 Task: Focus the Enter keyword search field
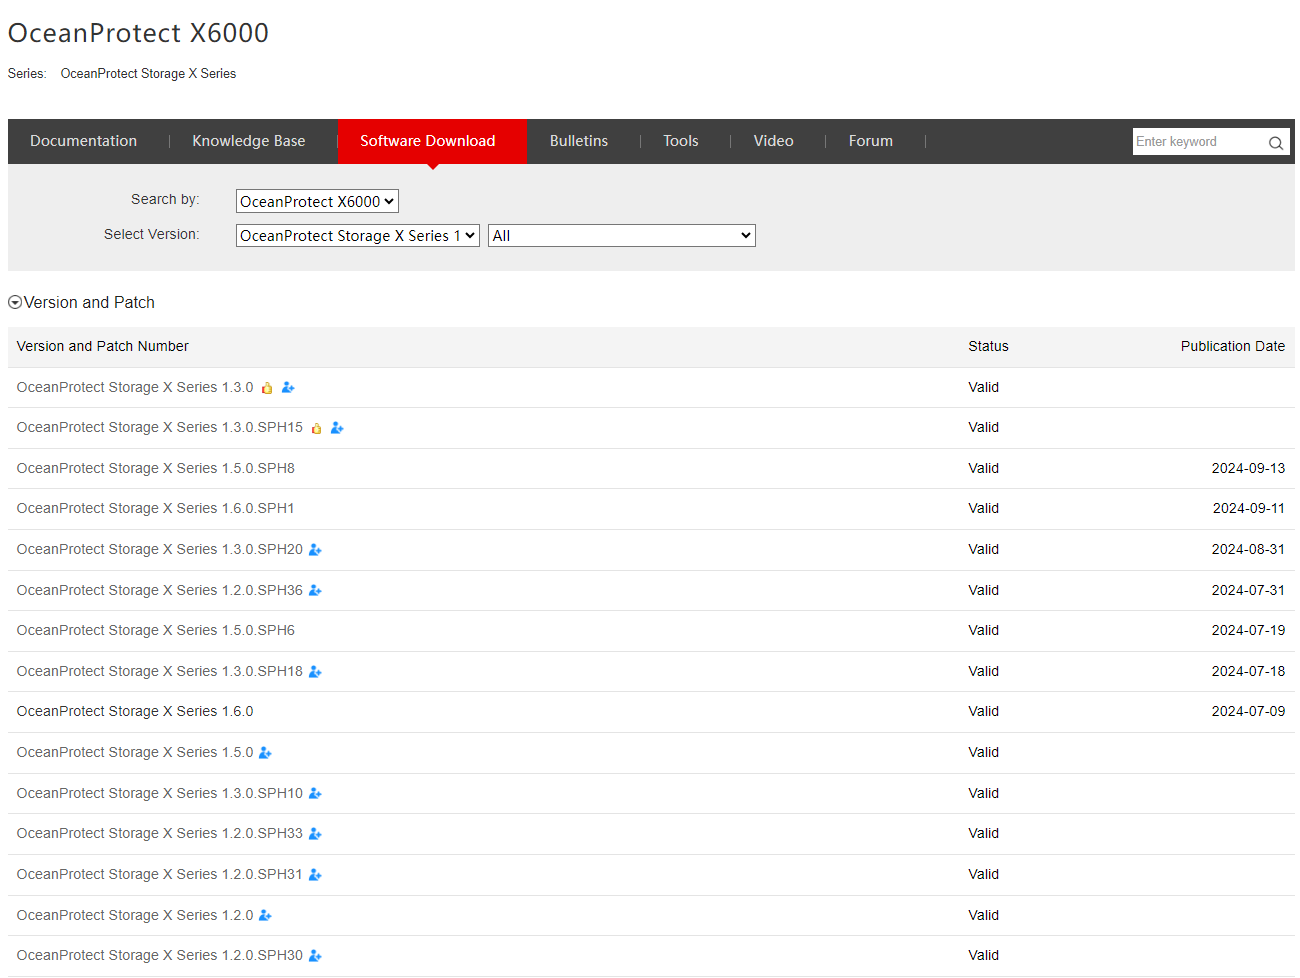(1198, 142)
